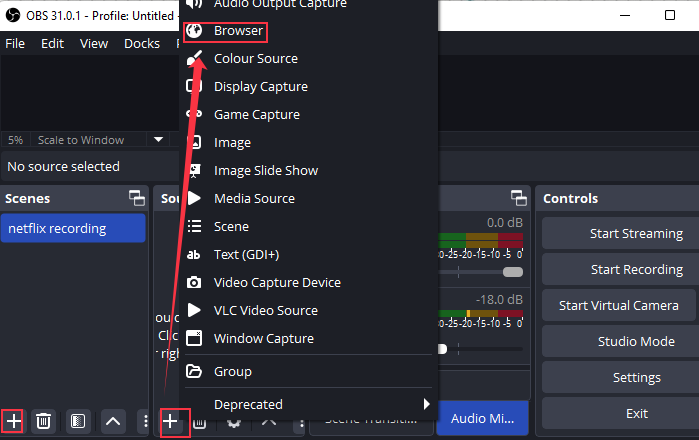Click the Scene list icon
The width and height of the screenshot is (699, 440).
(x=194, y=226)
